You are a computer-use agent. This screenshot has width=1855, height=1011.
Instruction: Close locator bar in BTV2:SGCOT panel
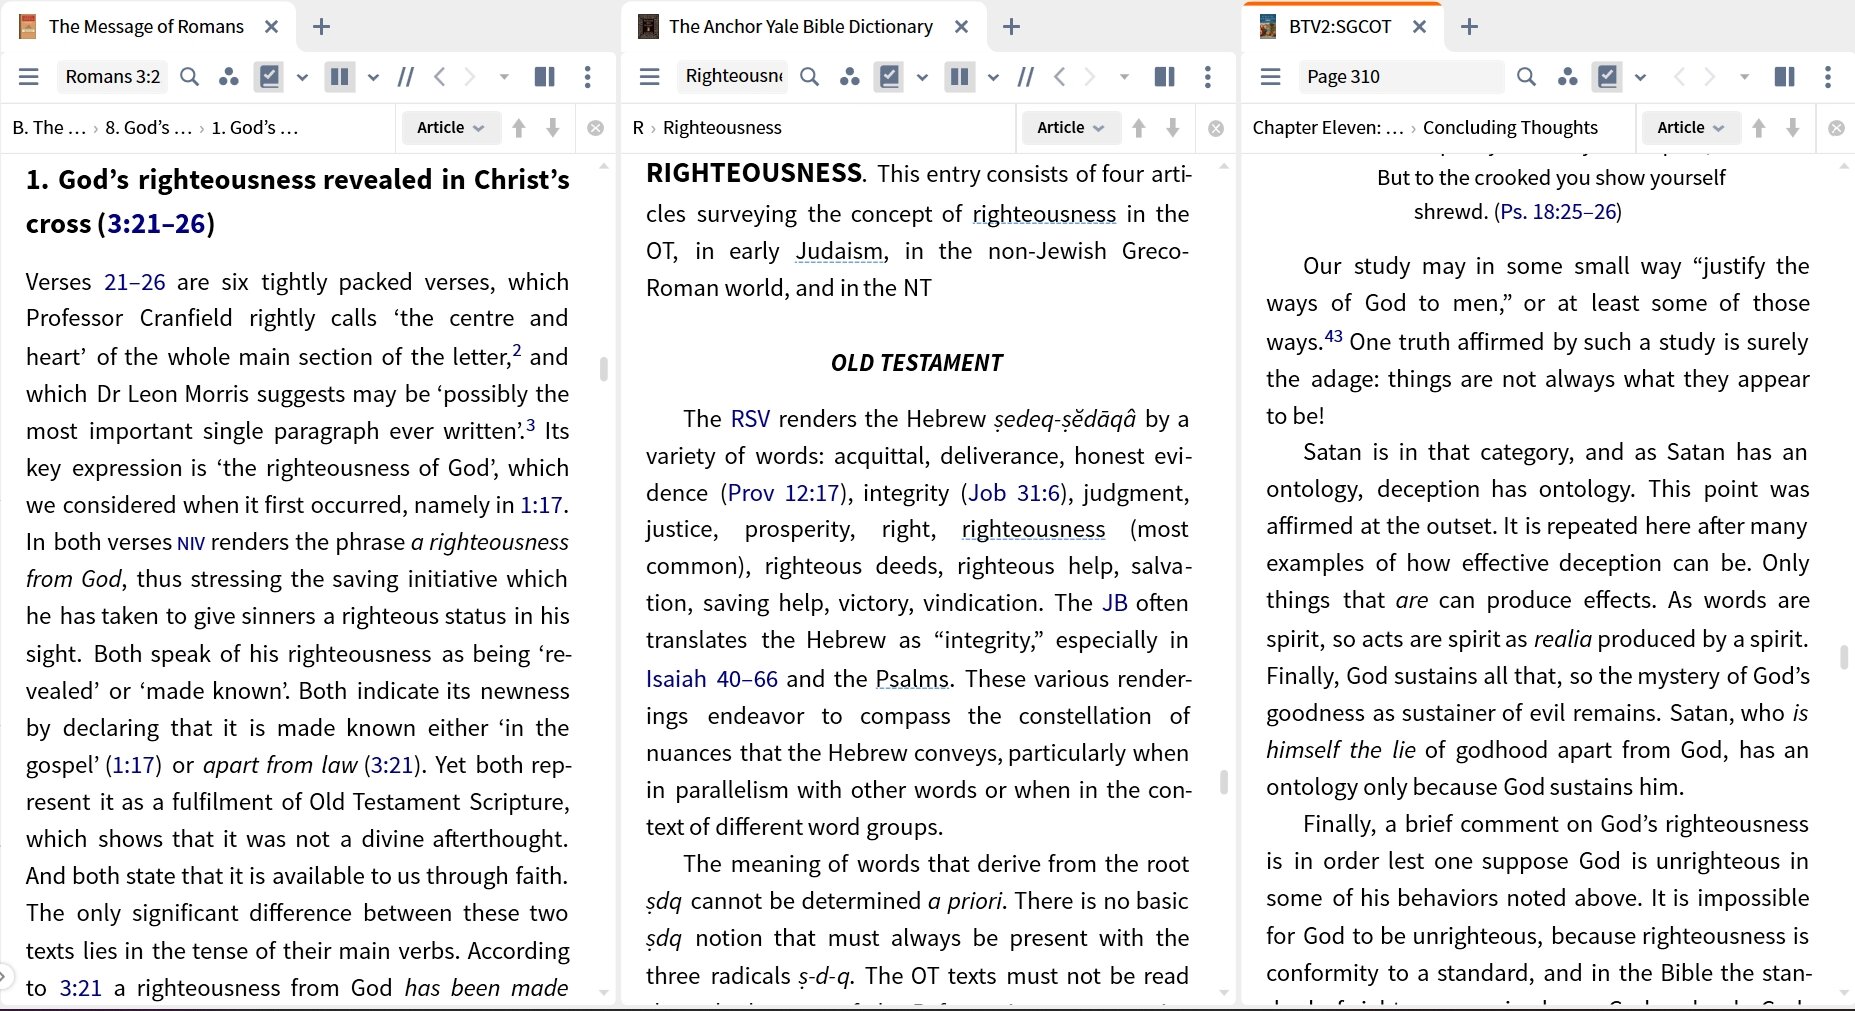(x=1836, y=128)
